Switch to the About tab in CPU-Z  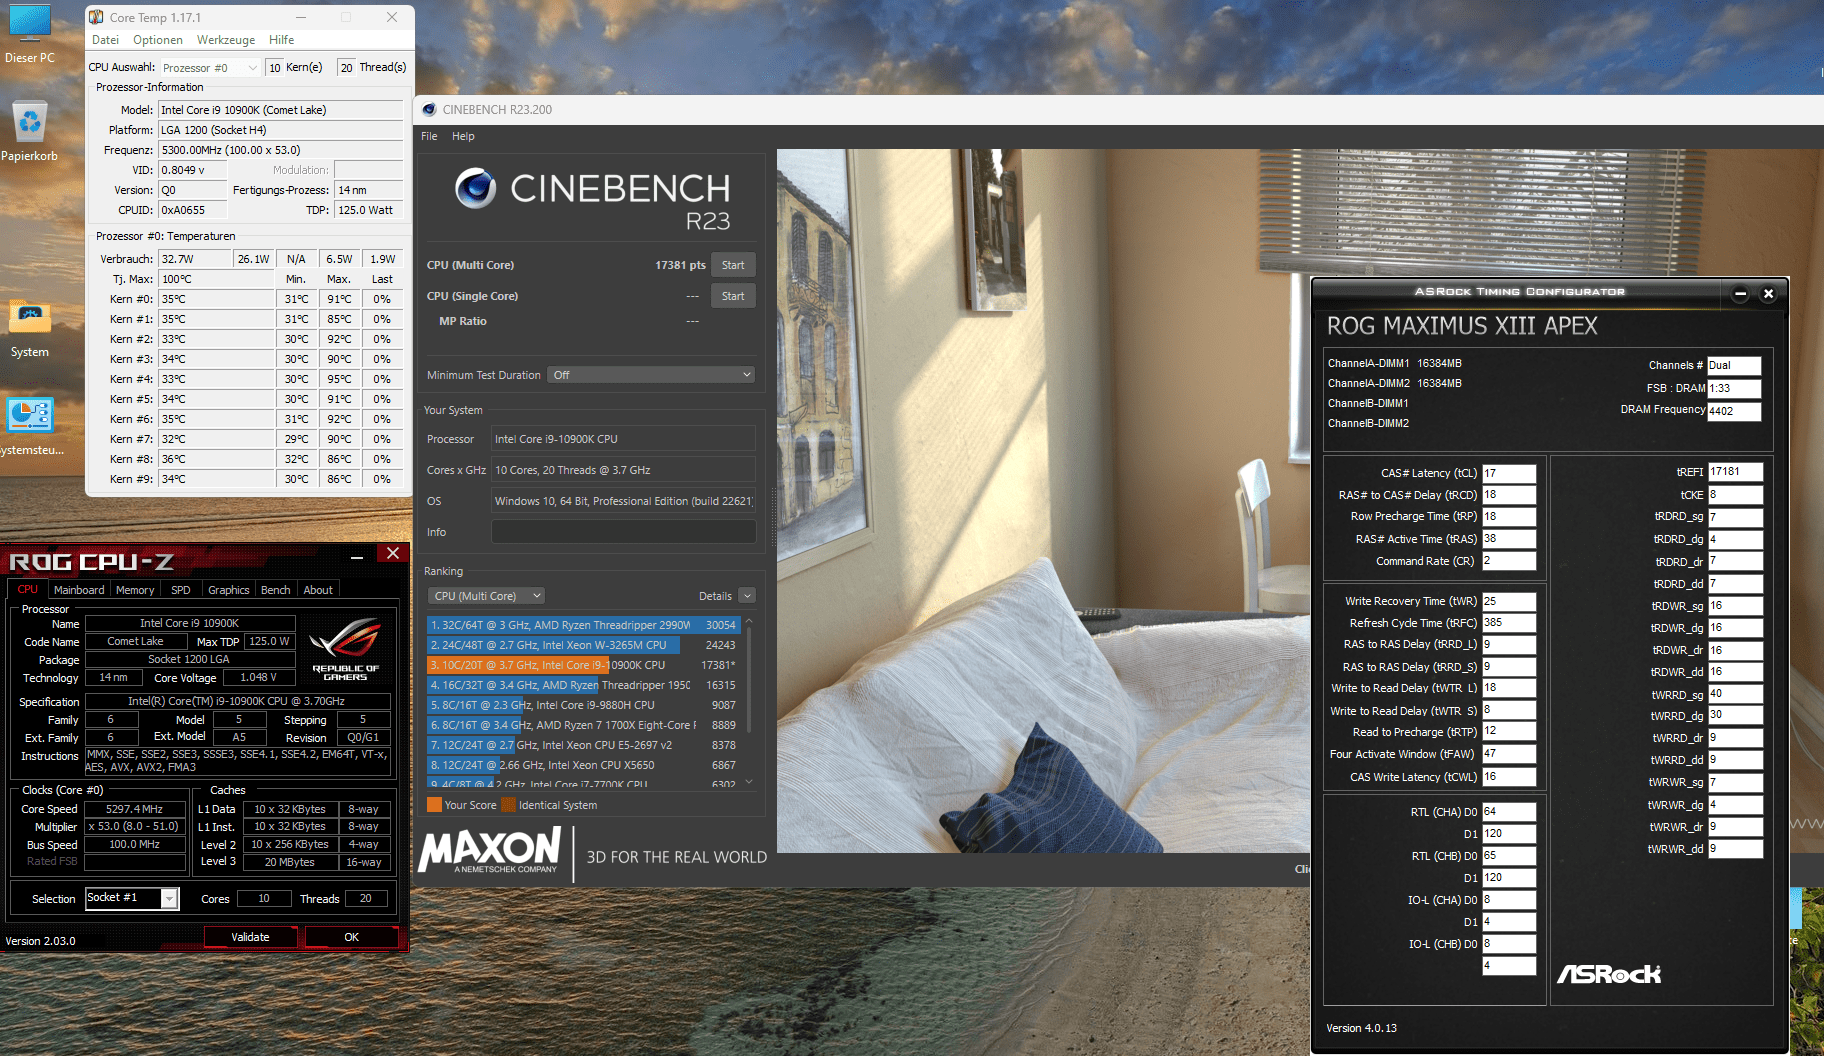tap(319, 590)
